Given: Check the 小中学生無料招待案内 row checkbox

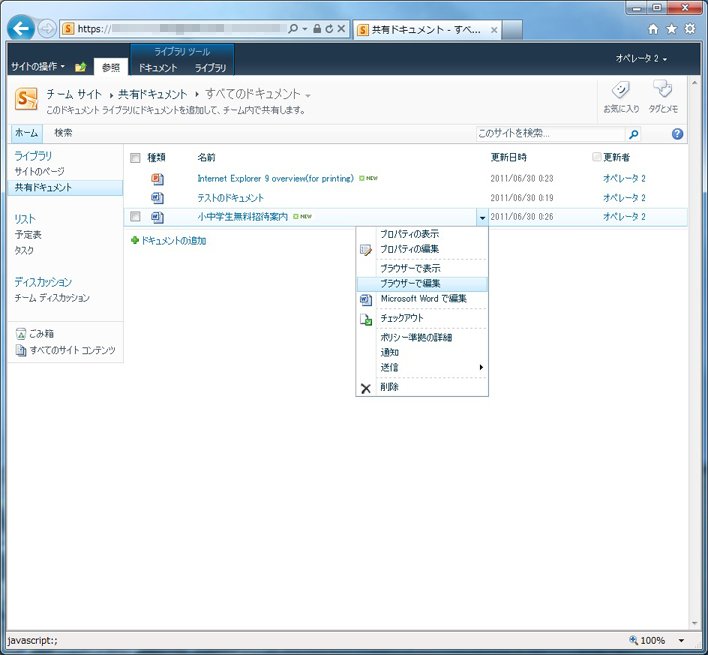Looking at the screenshot, I should pyautogui.click(x=135, y=217).
